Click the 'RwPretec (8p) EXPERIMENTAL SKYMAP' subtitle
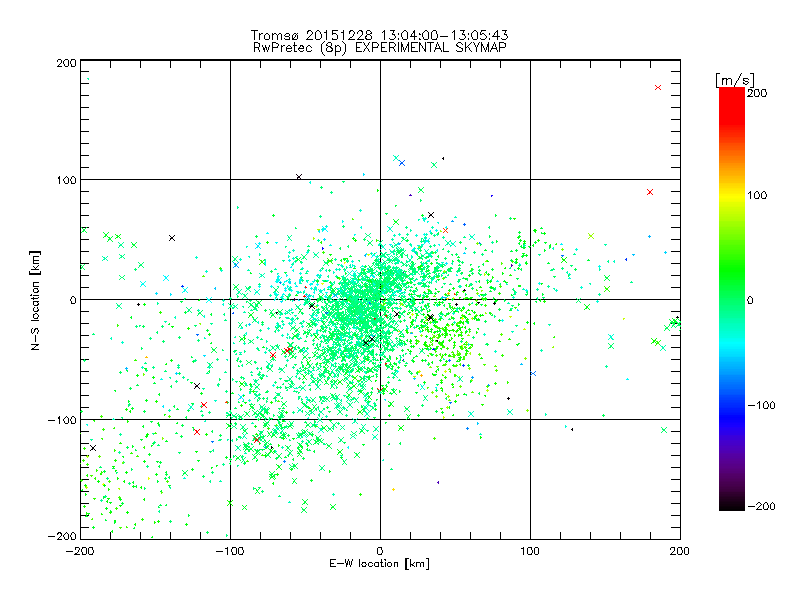Screen dimensions: 800x600 (x=379, y=47)
